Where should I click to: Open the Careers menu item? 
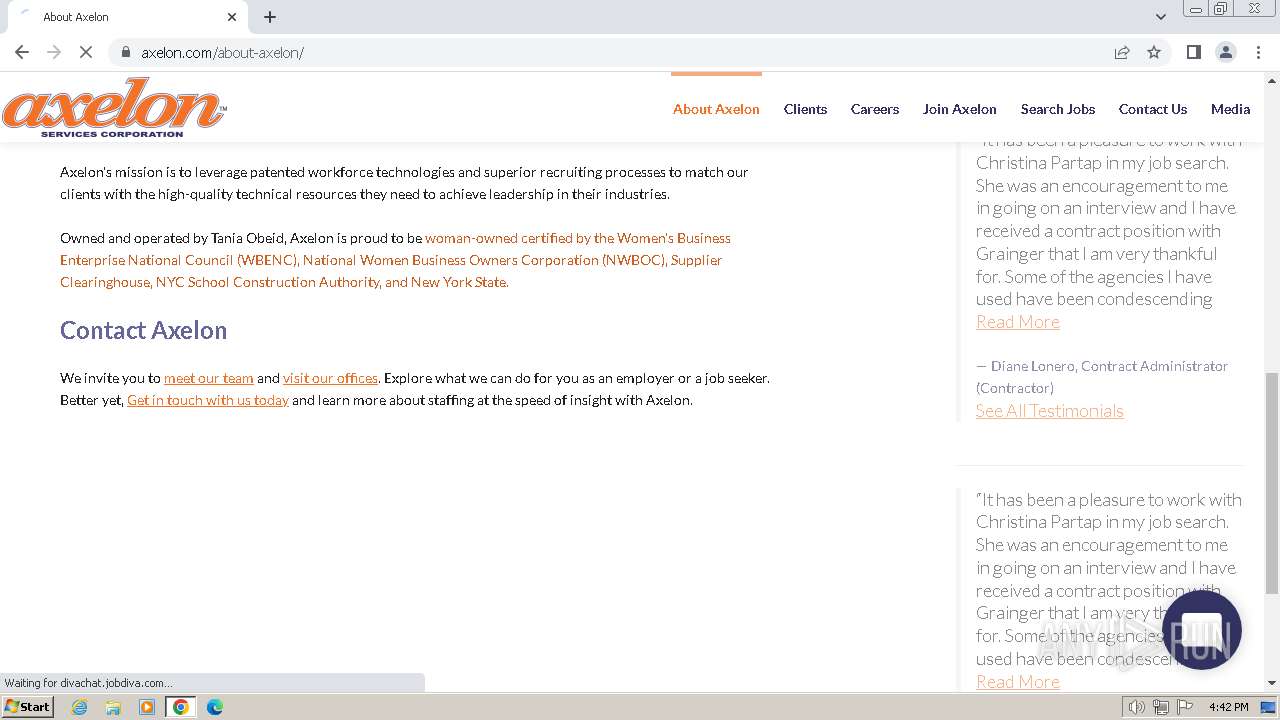tap(875, 109)
